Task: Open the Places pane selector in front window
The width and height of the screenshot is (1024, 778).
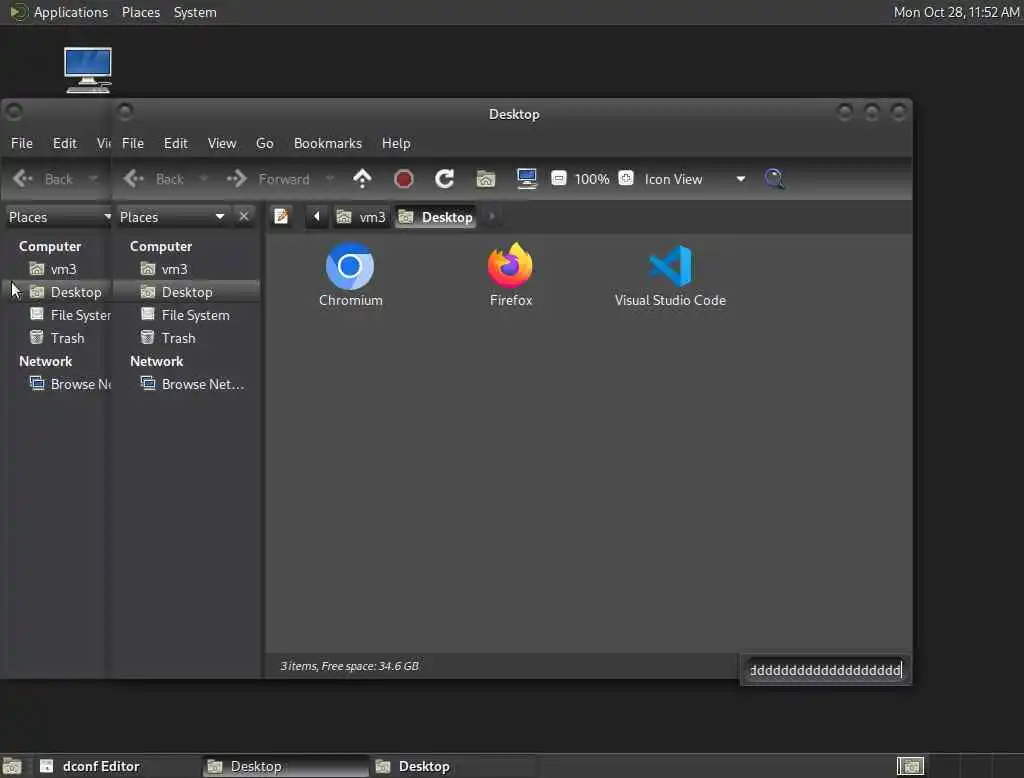Action: [x=172, y=217]
